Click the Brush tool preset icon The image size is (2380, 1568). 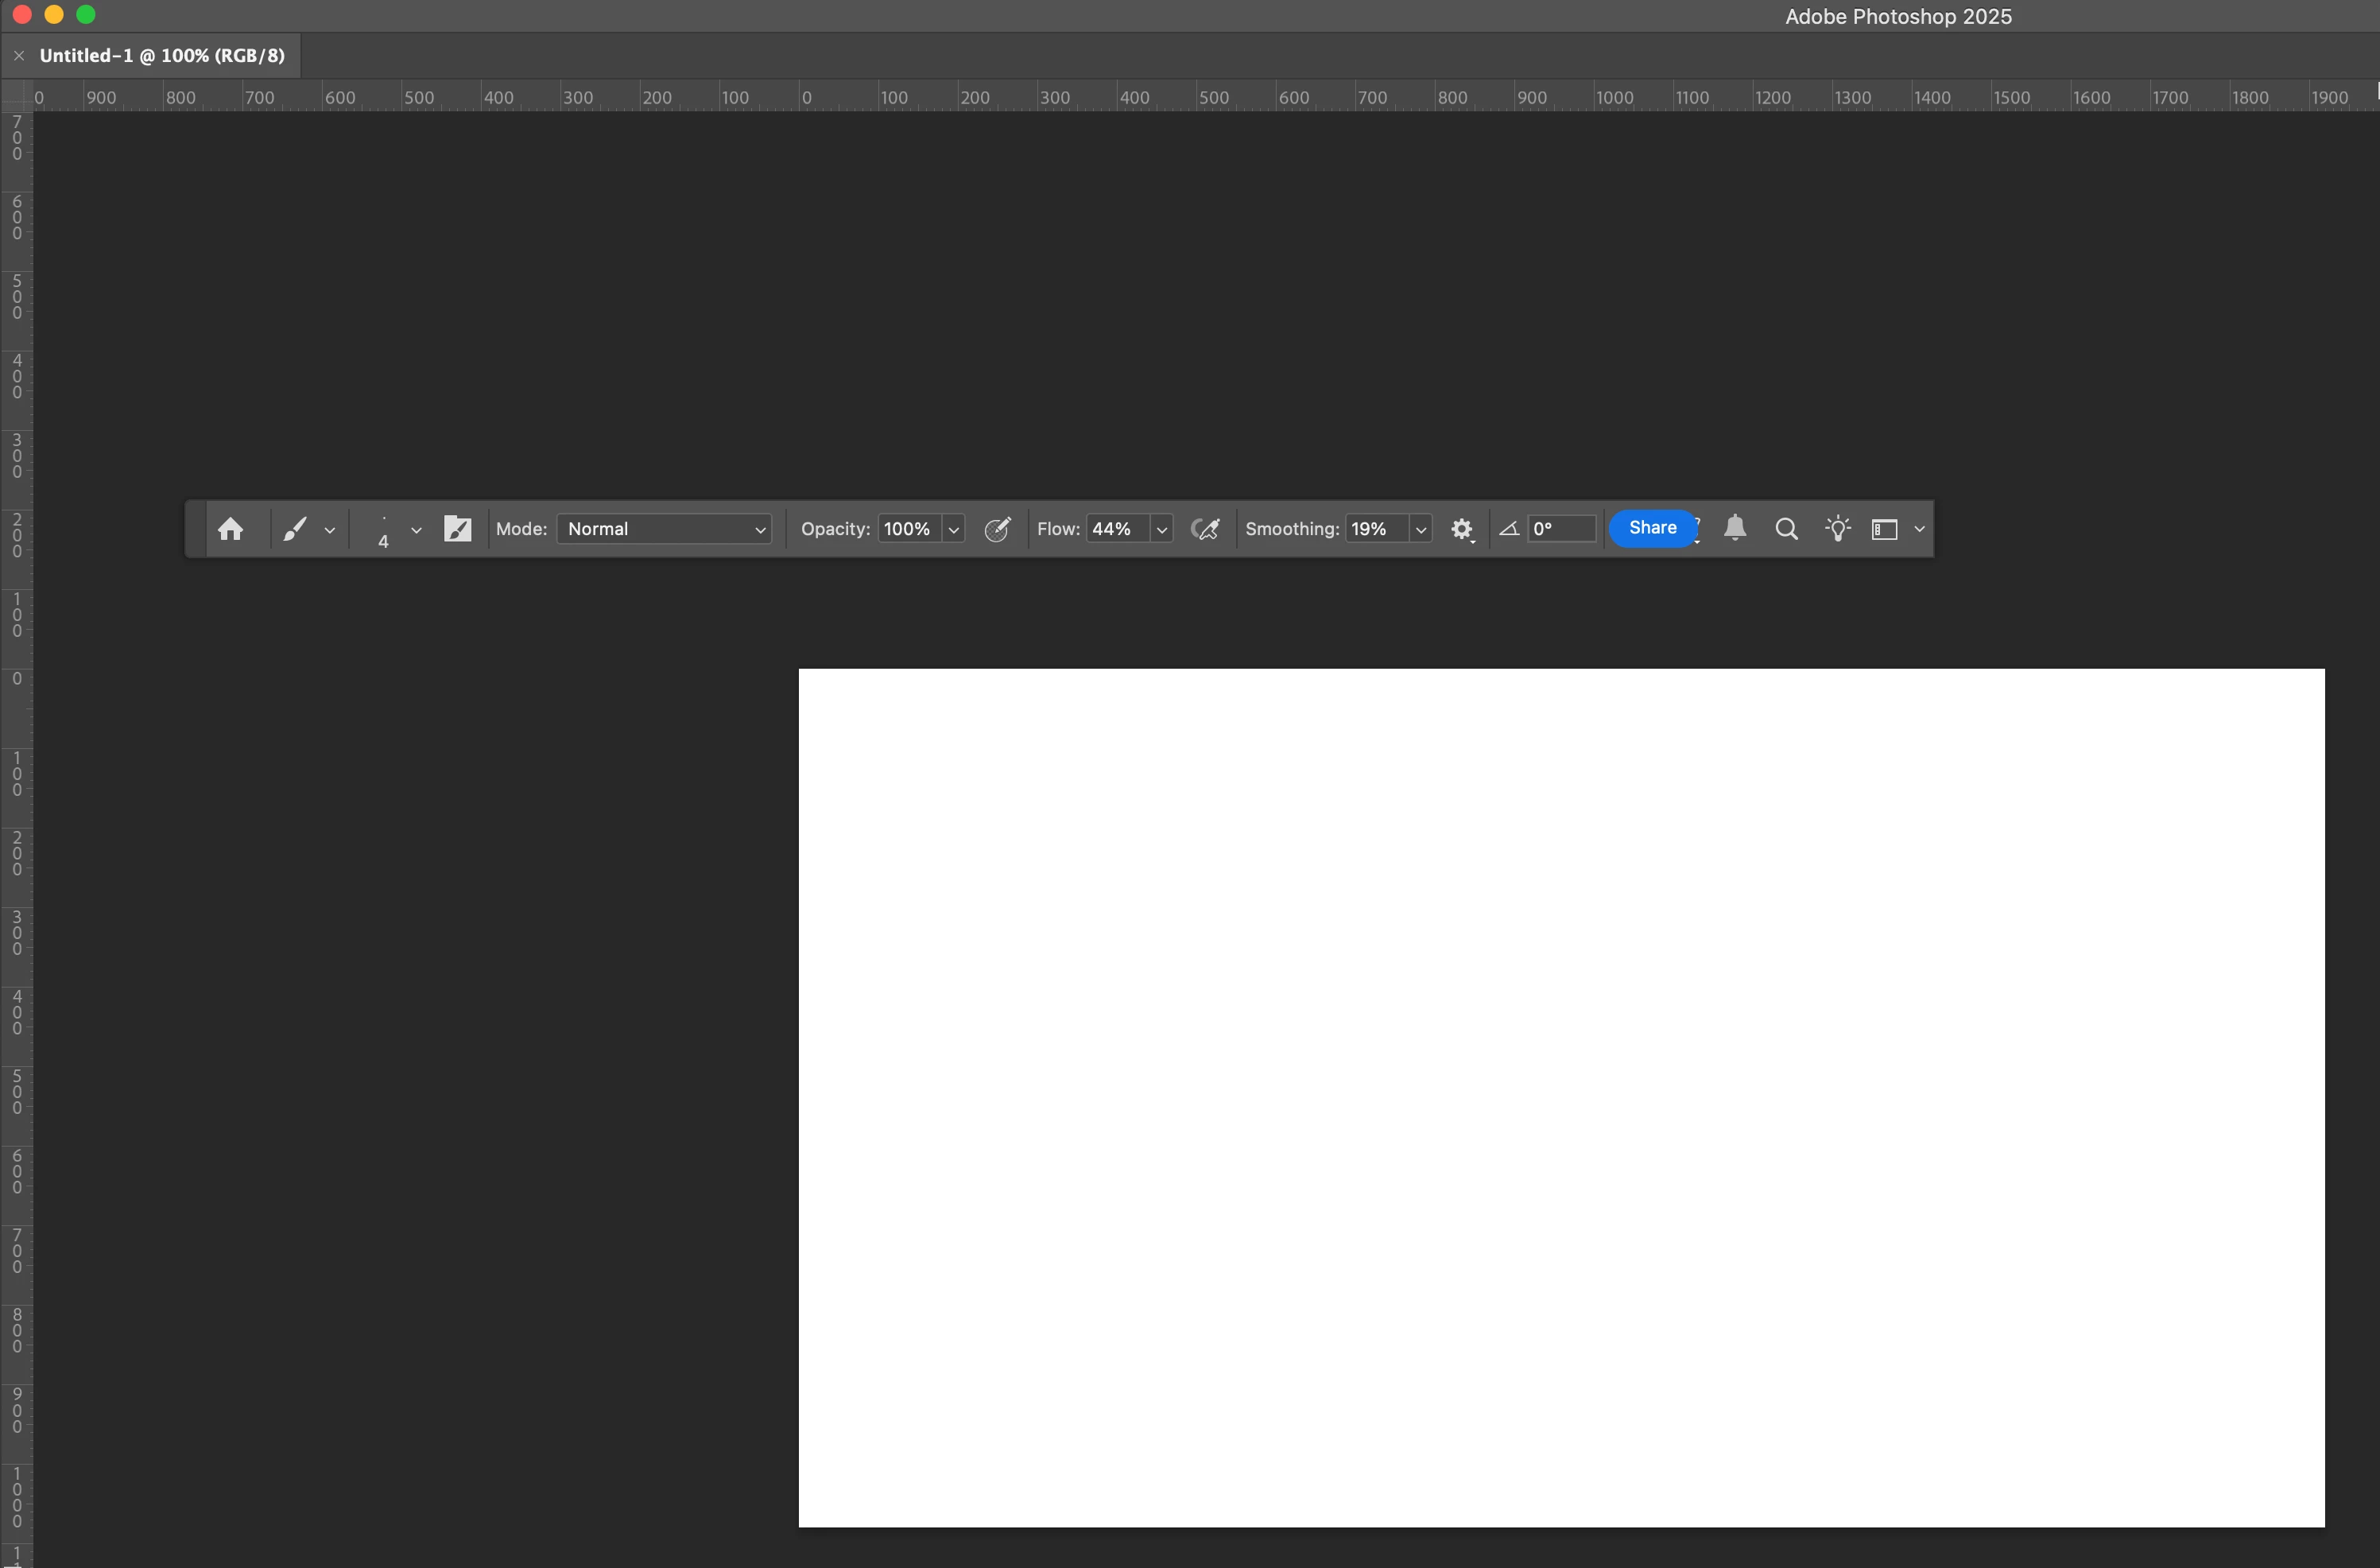point(295,529)
